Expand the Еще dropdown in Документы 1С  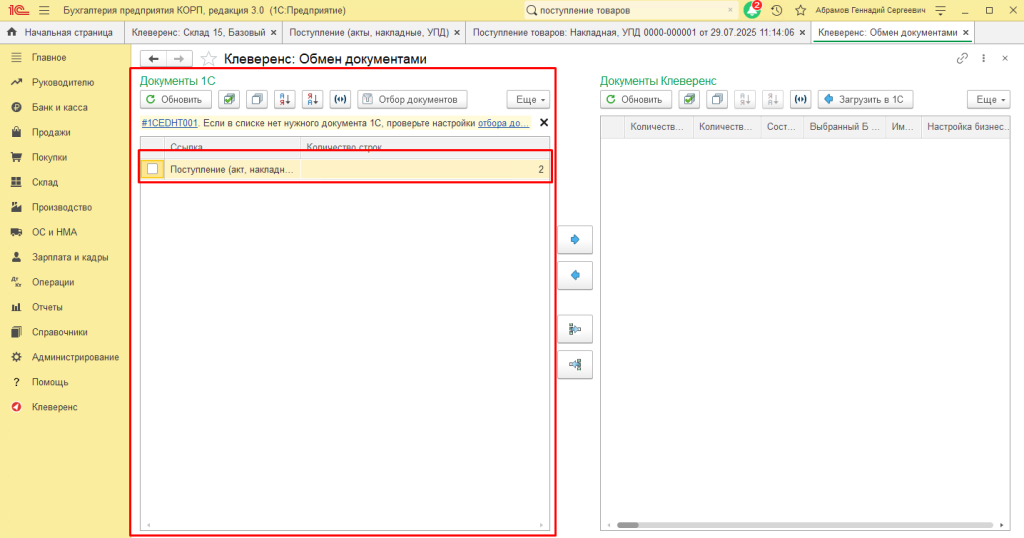coord(528,99)
